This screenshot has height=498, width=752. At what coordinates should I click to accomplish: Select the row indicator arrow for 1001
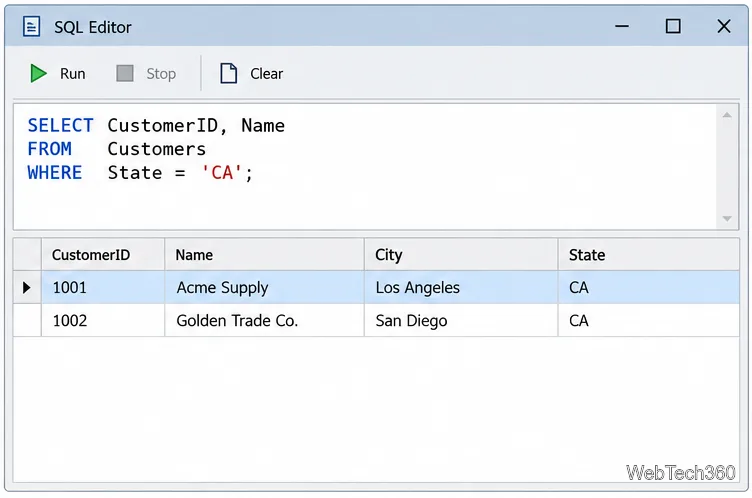(27, 287)
